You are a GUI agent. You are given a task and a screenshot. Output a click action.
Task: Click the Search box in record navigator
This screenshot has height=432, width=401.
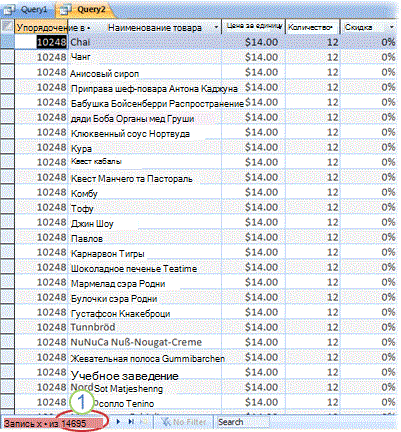[x=242, y=422]
